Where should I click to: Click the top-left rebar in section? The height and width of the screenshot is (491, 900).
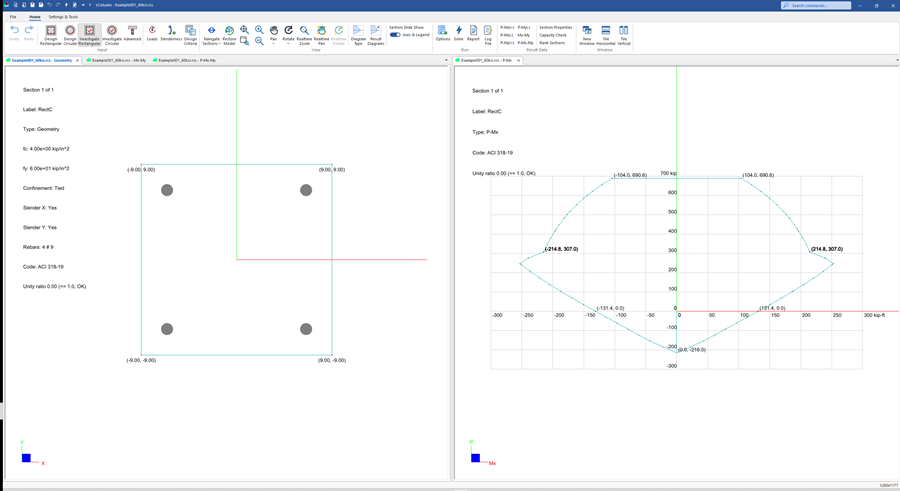pos(167,190)
